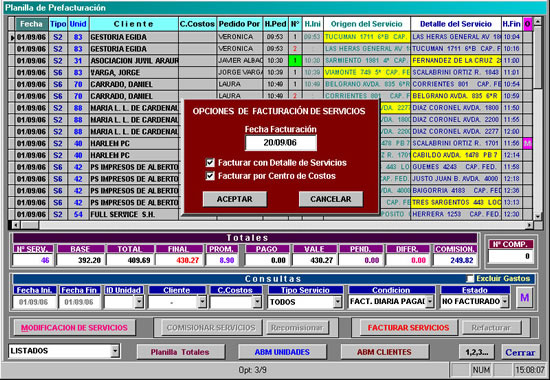Click the FACTURAR SERVICIOS button
Viewport: 550px width, 380px height.
[408, 328]
